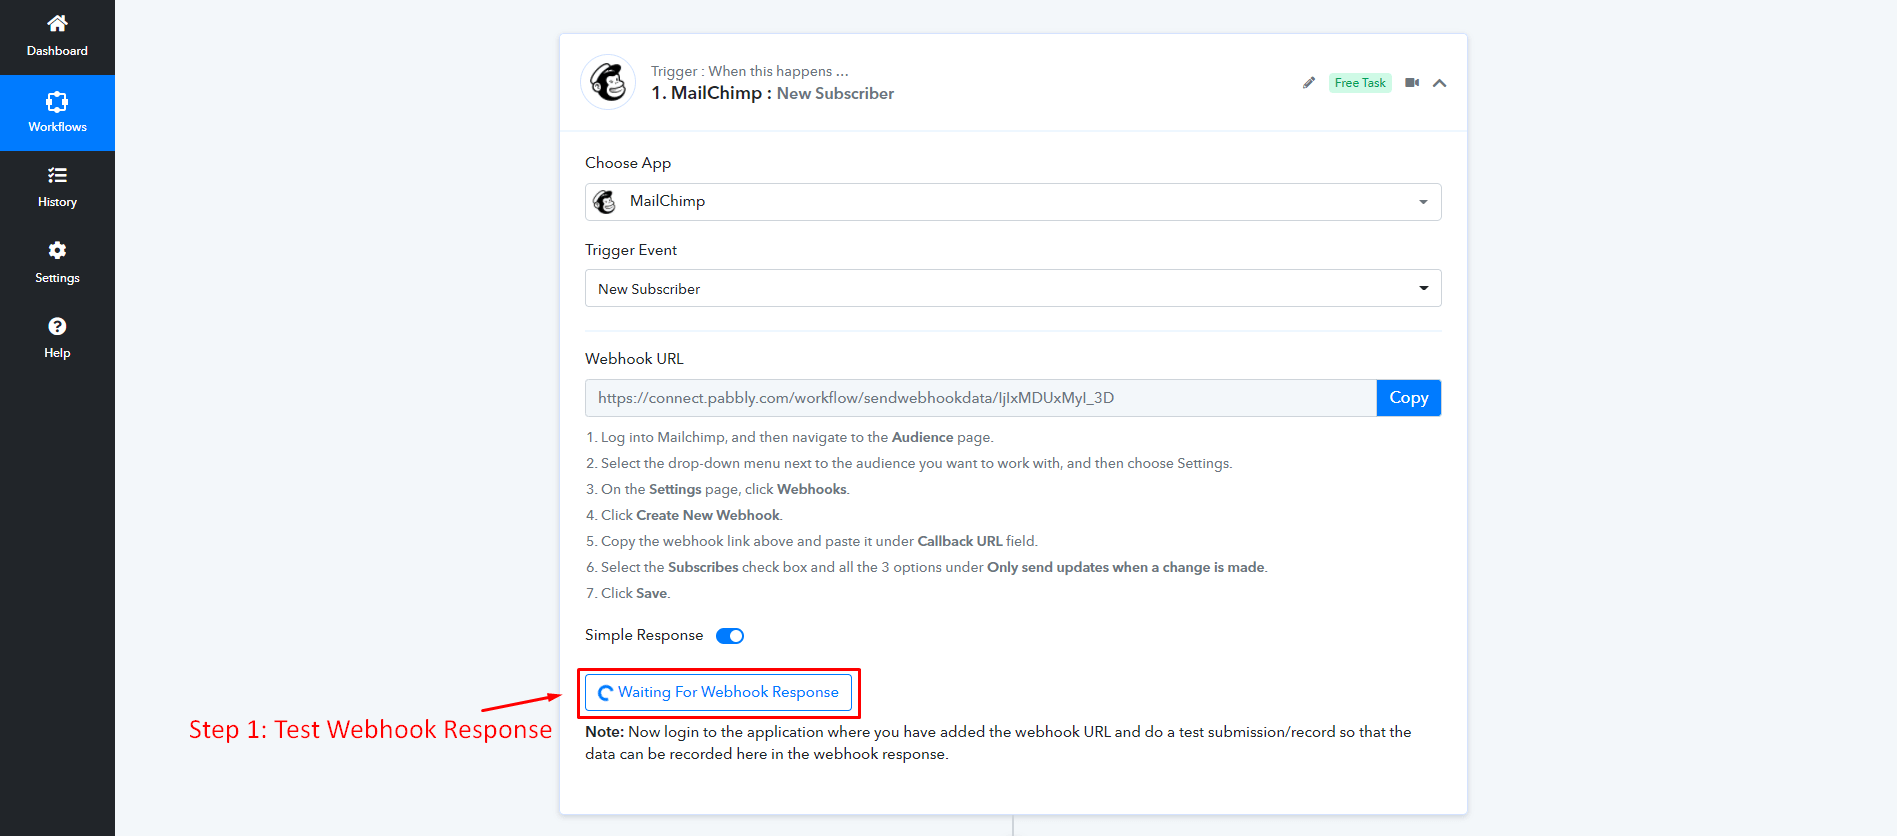Open the Settings gear icon
The image size is (1897, 836).
[x=57, y=250]
